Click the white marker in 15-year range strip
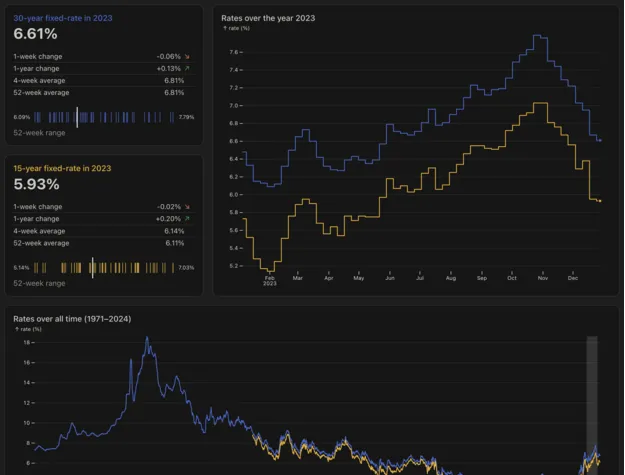Screen dimensions: 625x475 click(92, 267)
